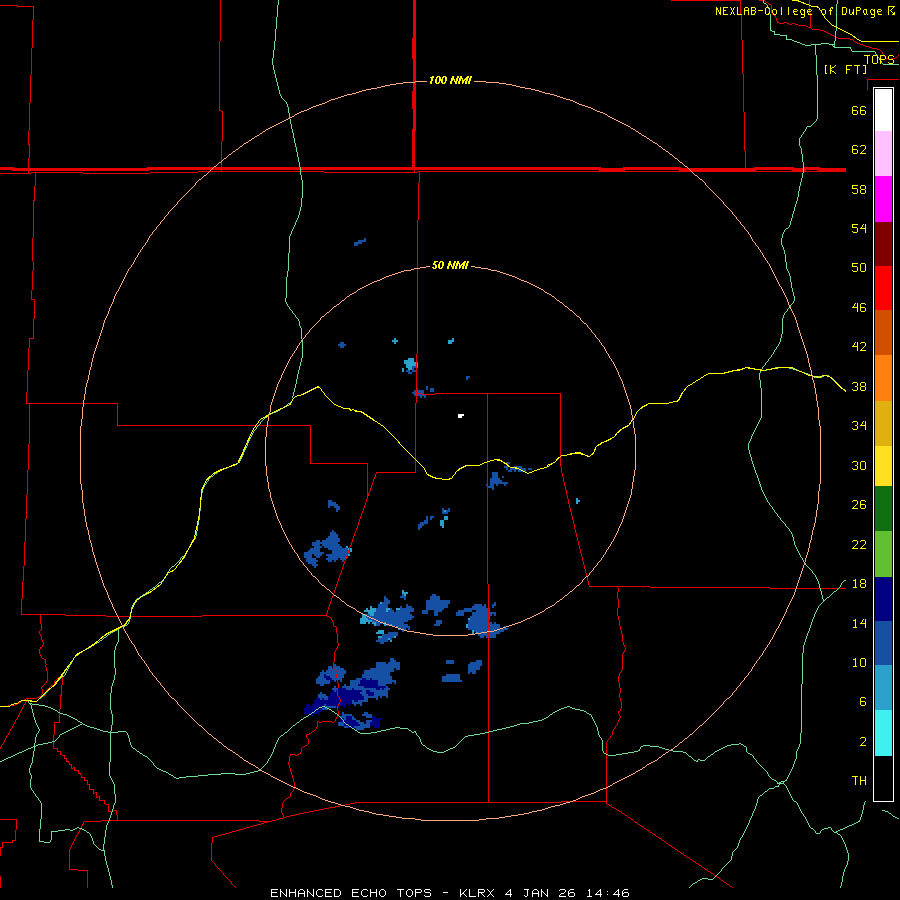Click the 54 legend value
900x900 pixels.
point(859,228)
